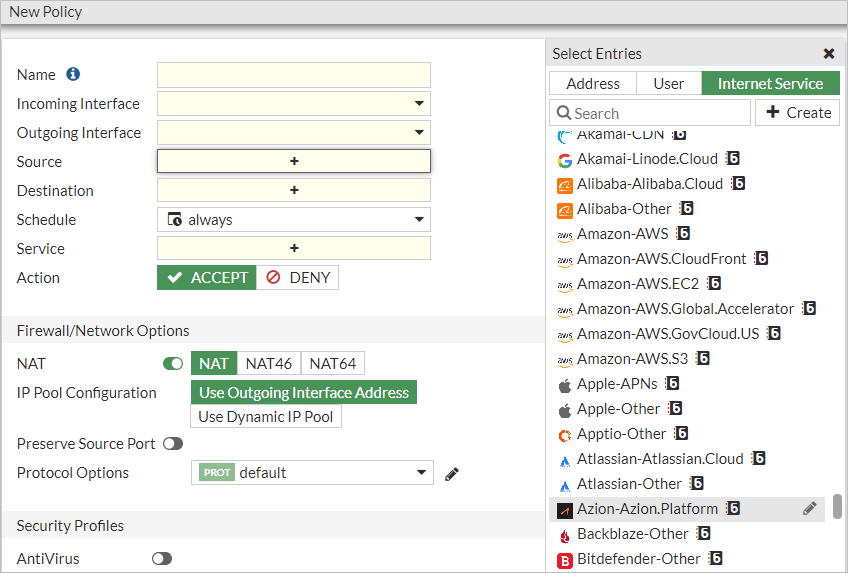Click the Atlassian-Other icon
Screen dimensions: 848x573
(565, 485)
